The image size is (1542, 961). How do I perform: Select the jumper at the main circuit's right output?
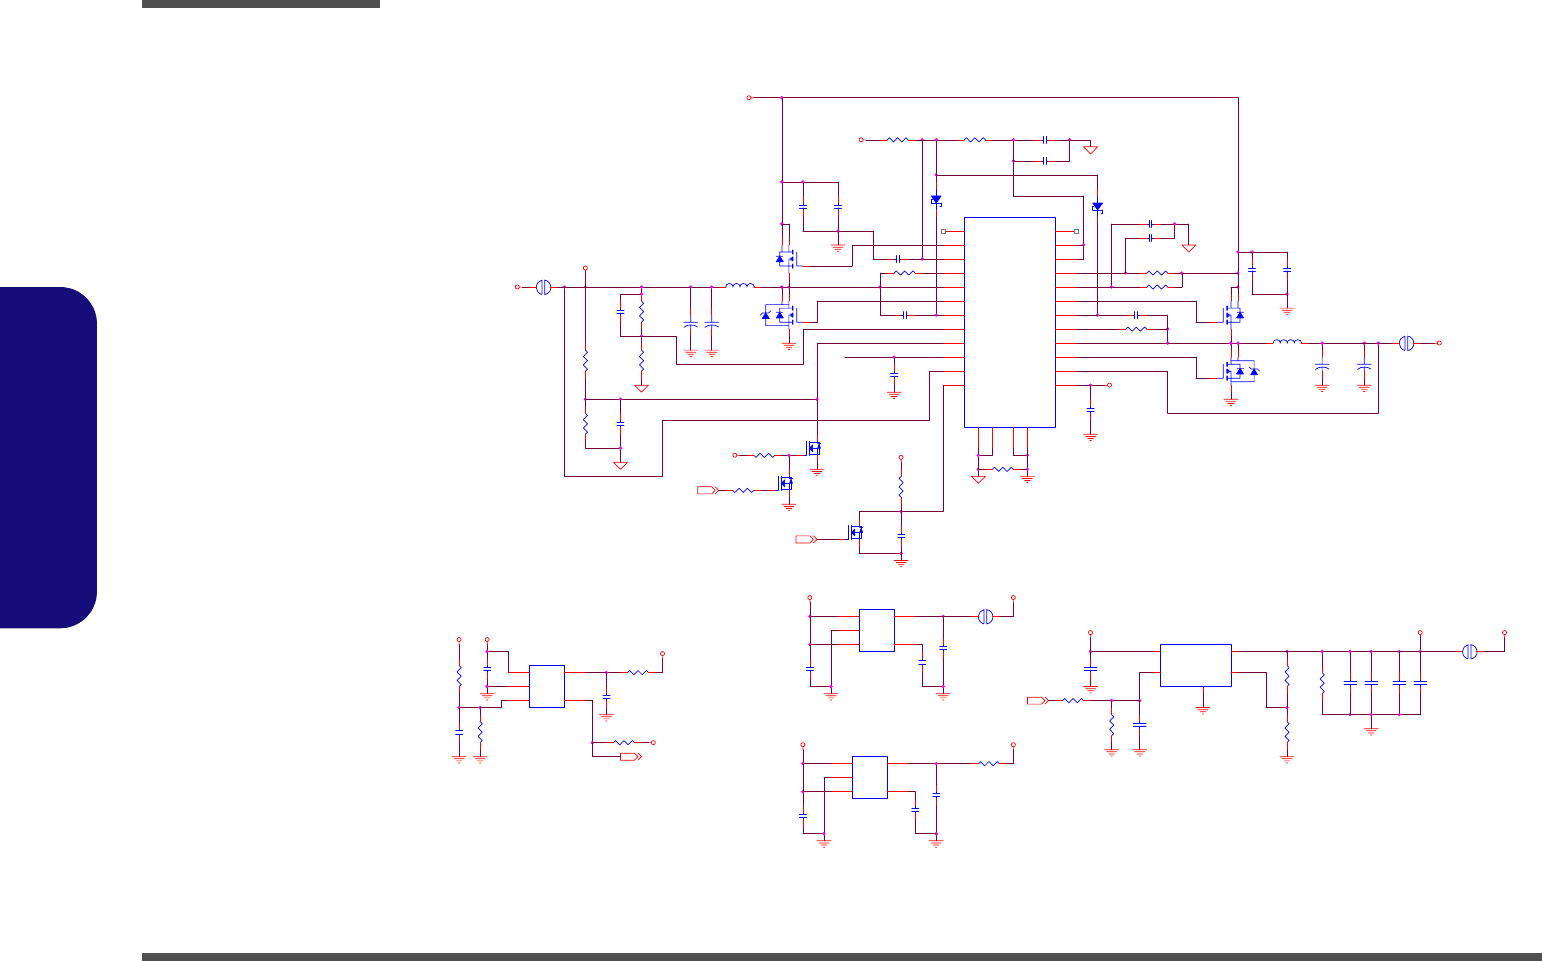pyautogui.click(x=1406, y=343)
